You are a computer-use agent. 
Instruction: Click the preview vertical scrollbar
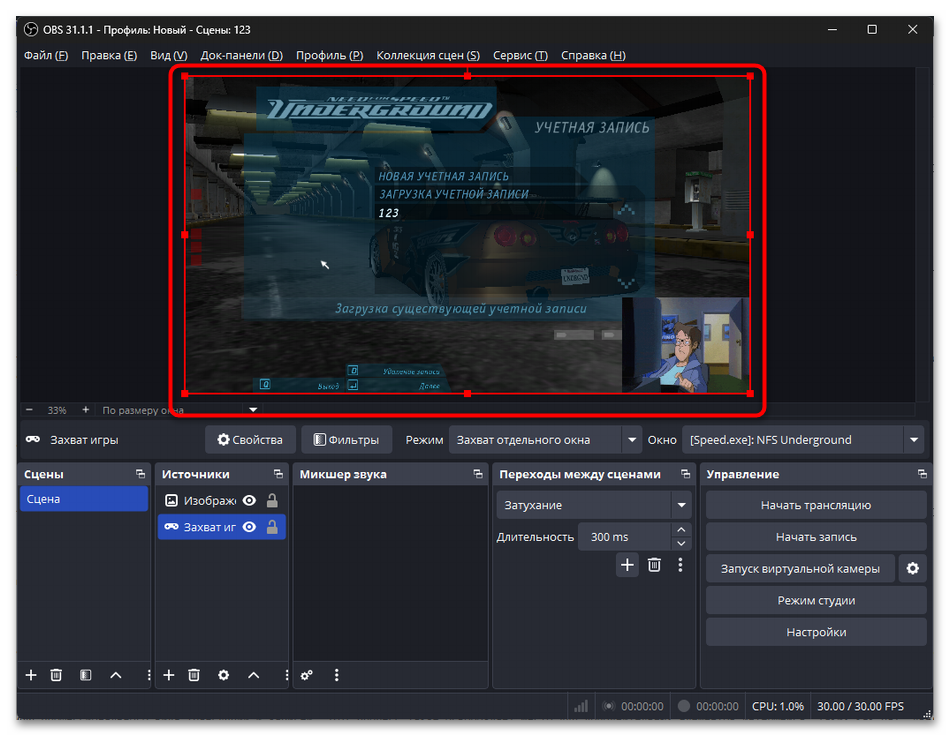point(922,234)
